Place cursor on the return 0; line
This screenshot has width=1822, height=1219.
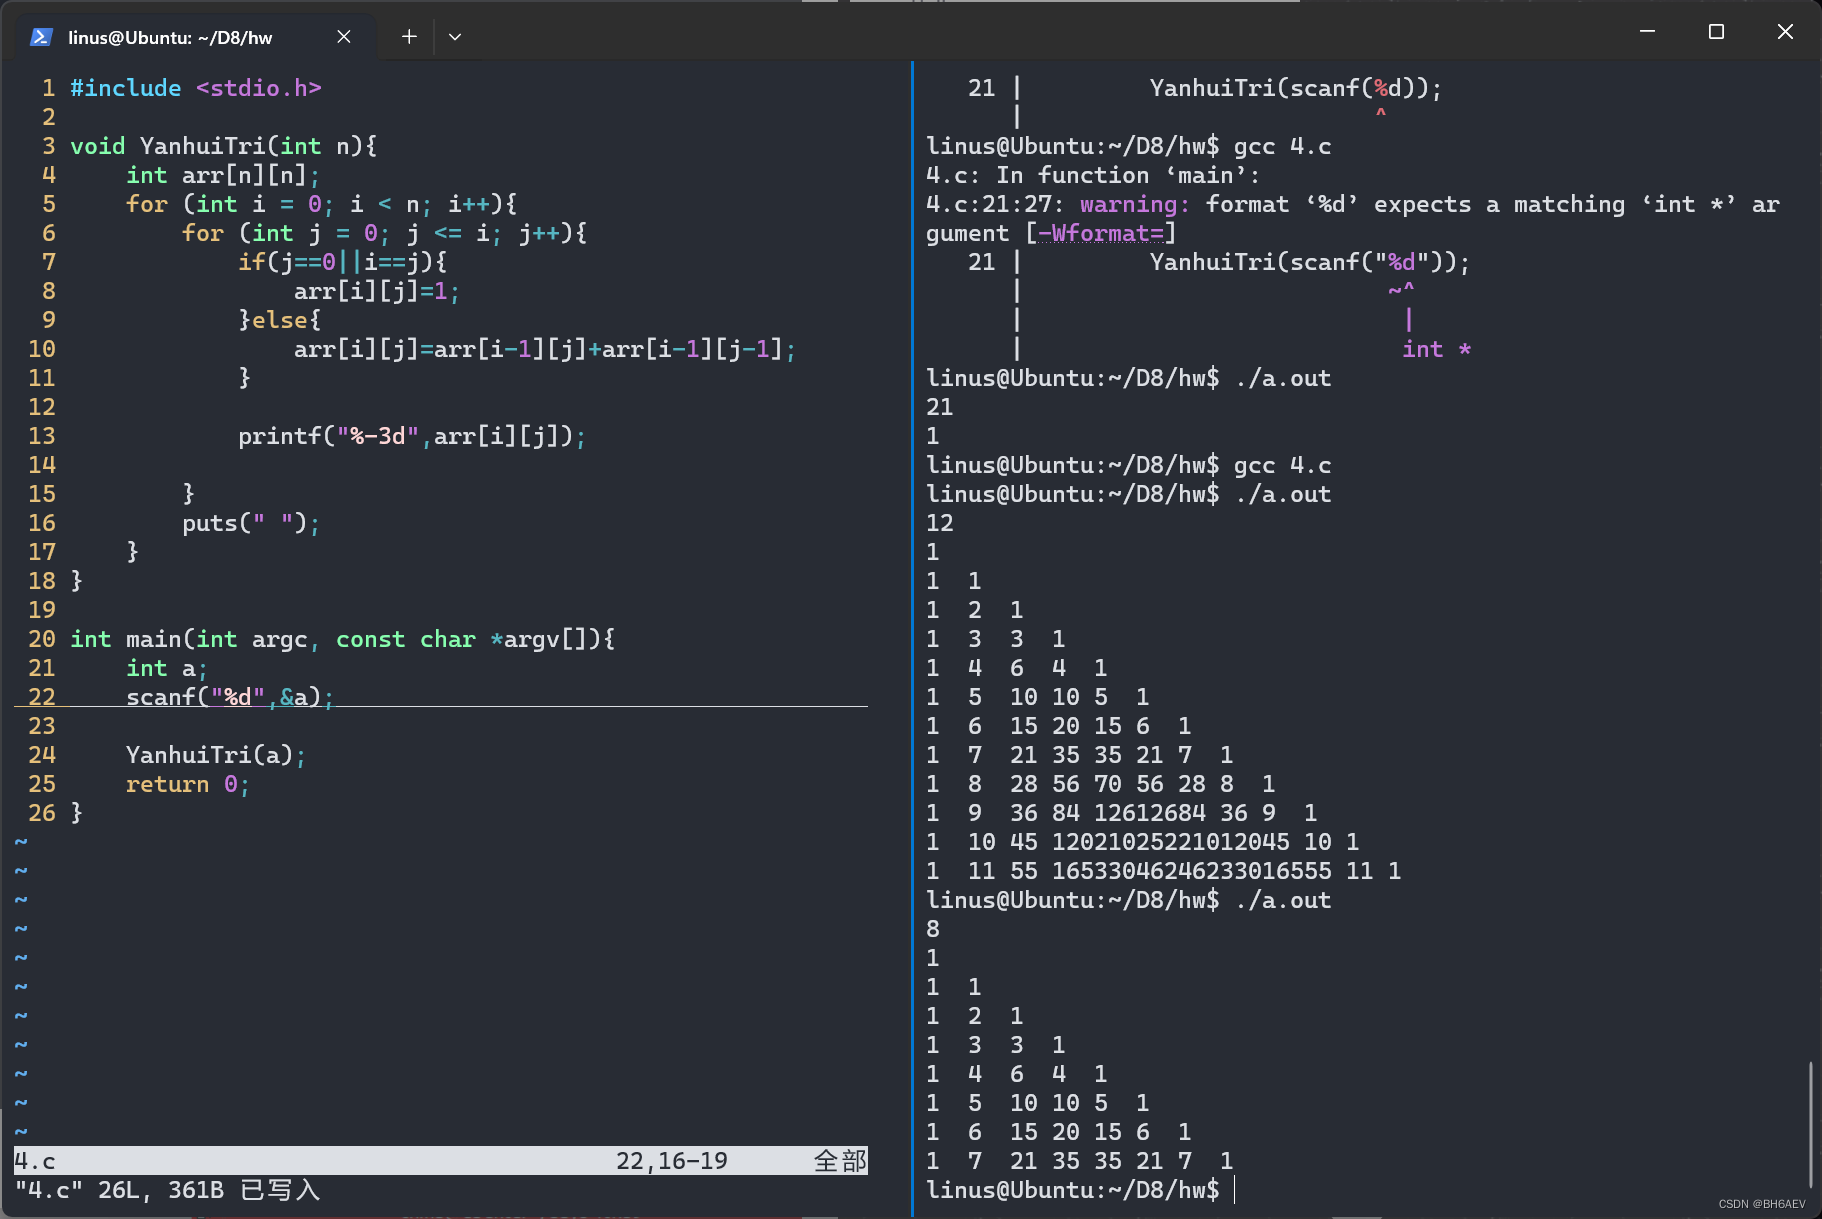pyautogui.click(x=187, y=784)
